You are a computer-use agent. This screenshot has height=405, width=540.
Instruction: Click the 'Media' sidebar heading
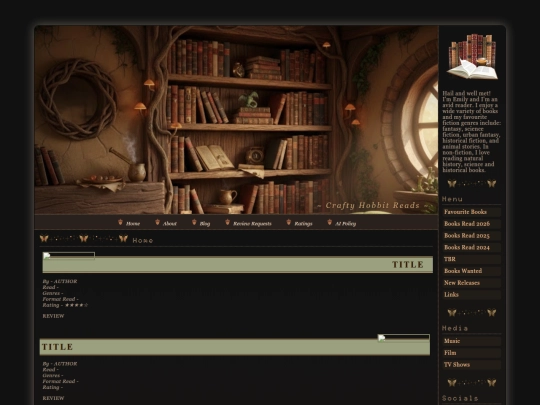455,328
